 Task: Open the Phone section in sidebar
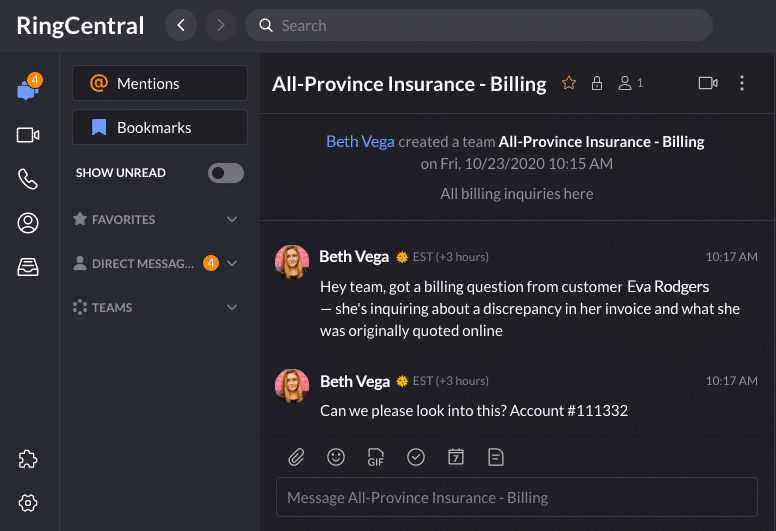click(x=28, y=179)
